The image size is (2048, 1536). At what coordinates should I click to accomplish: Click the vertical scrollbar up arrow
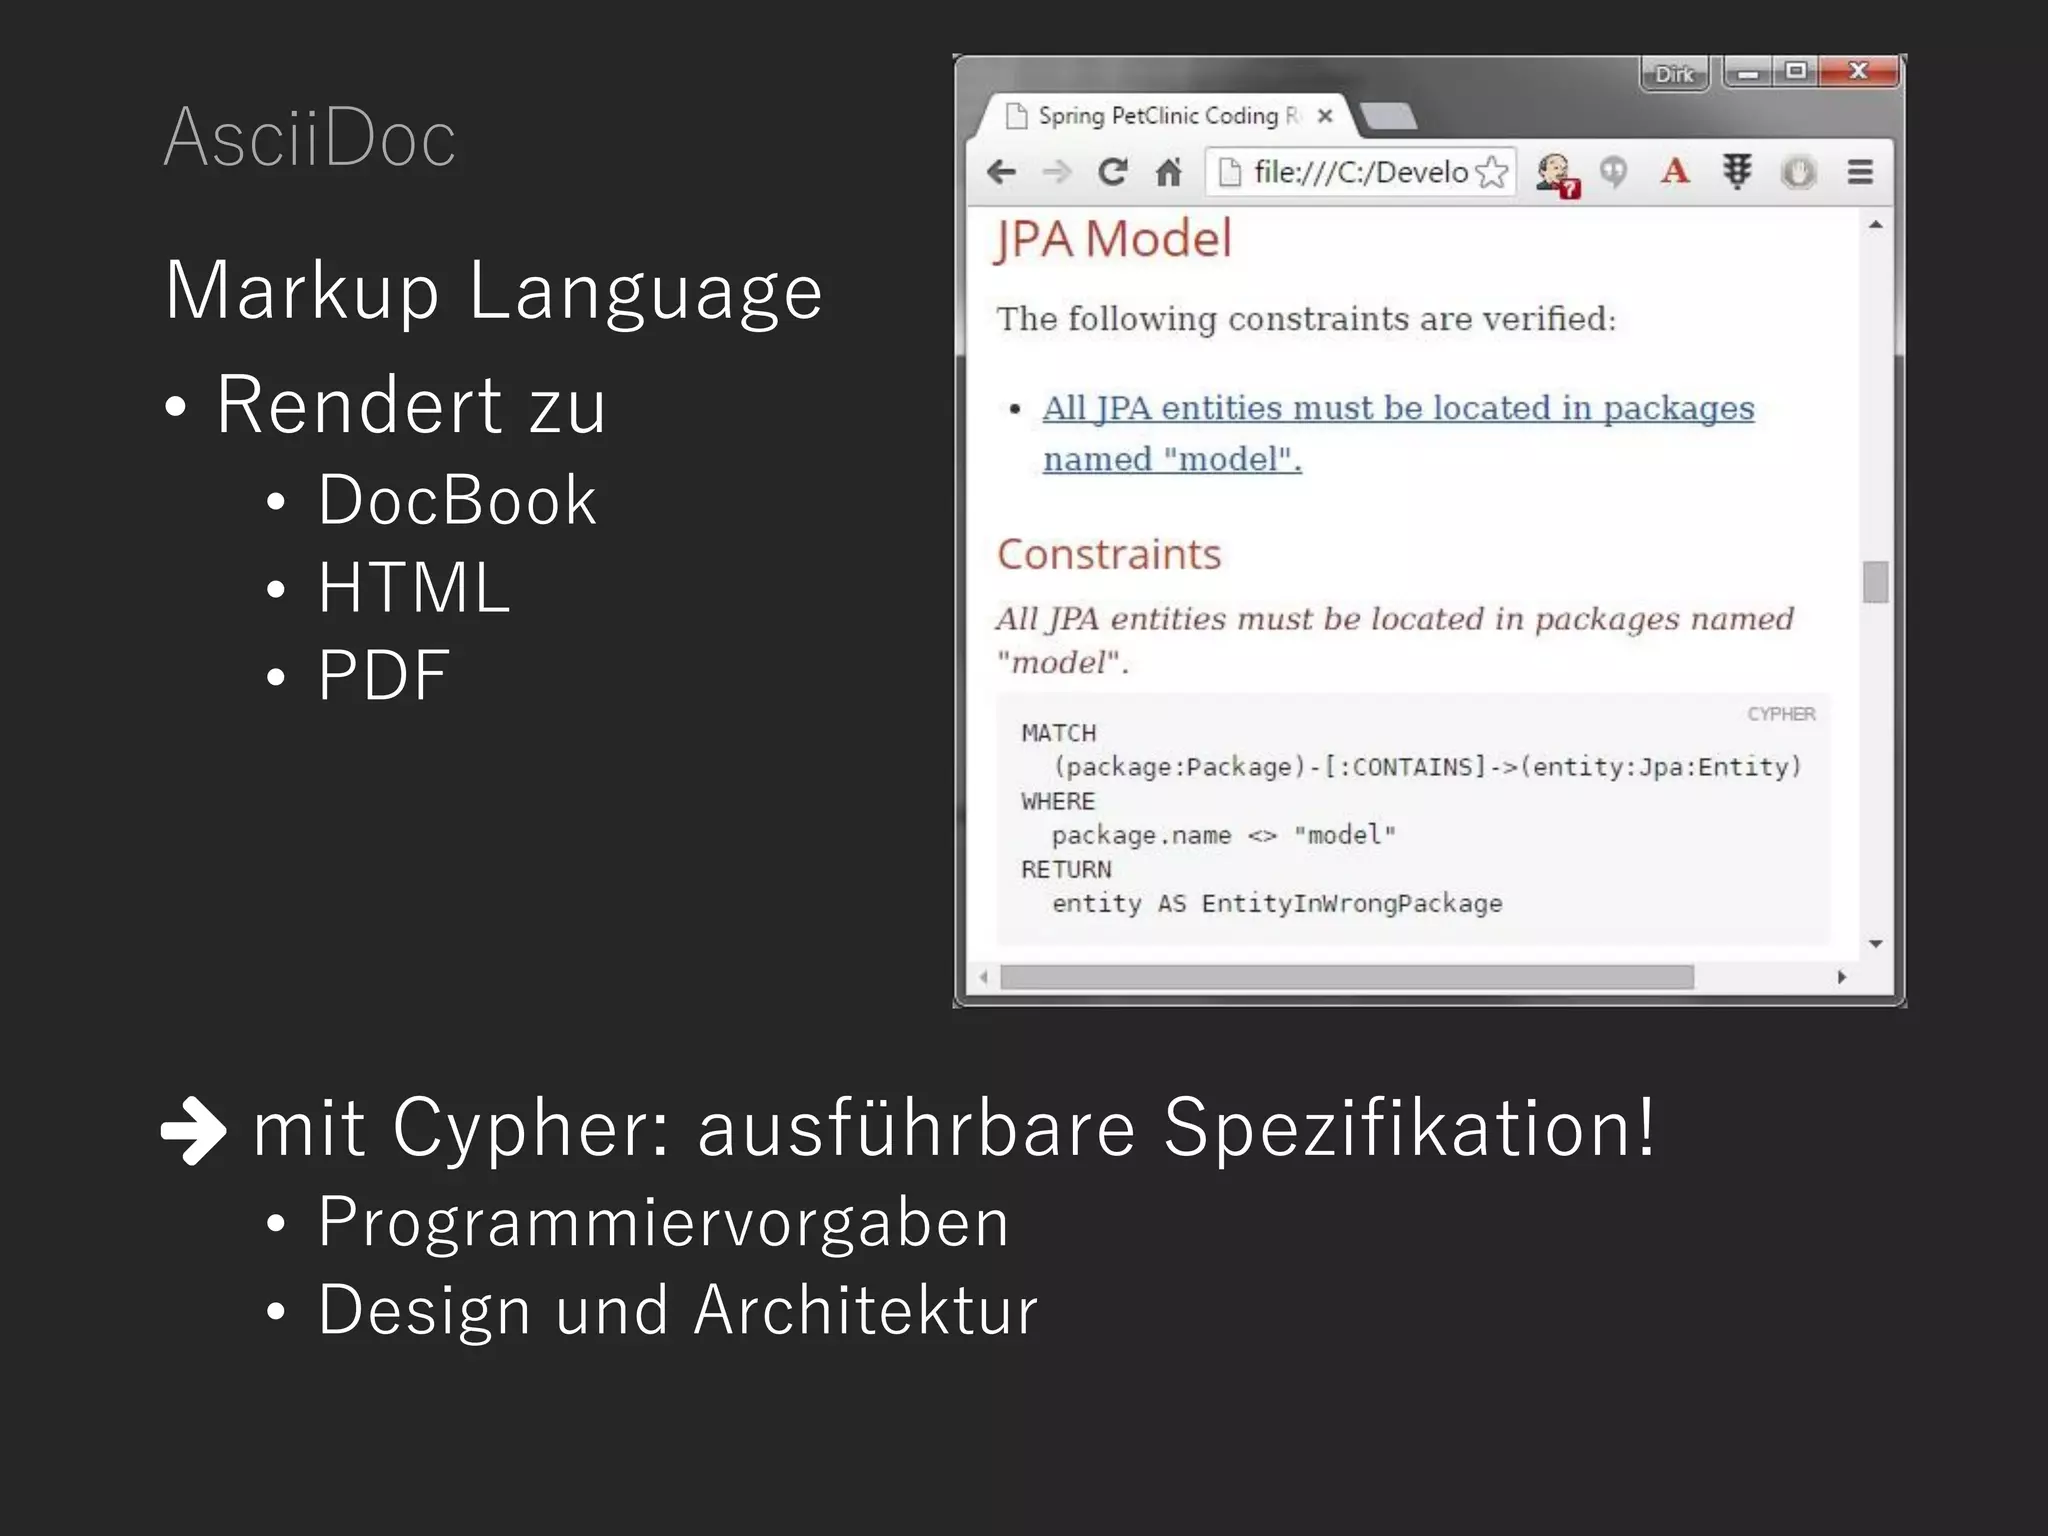click(1876, 225)
